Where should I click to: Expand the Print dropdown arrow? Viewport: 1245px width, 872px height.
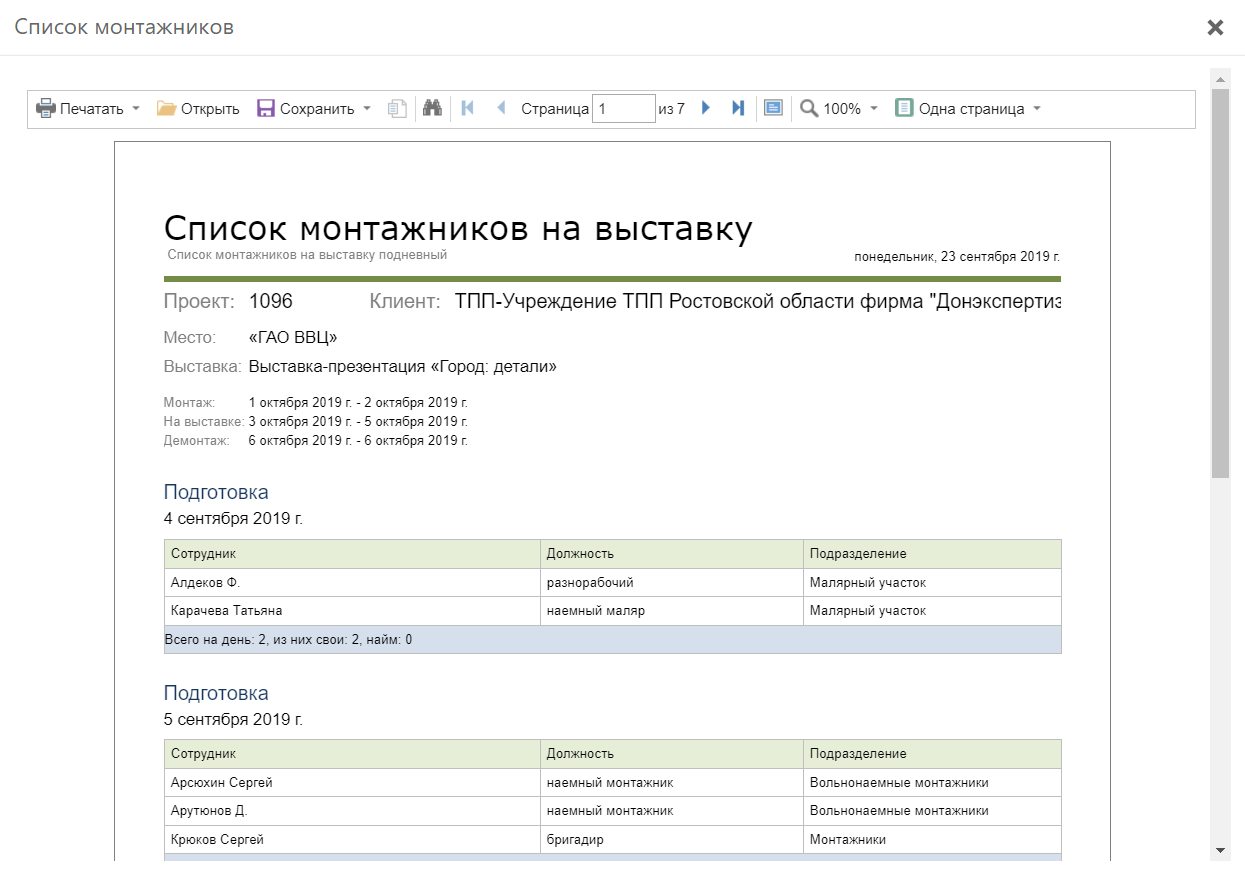coord(136,109)
